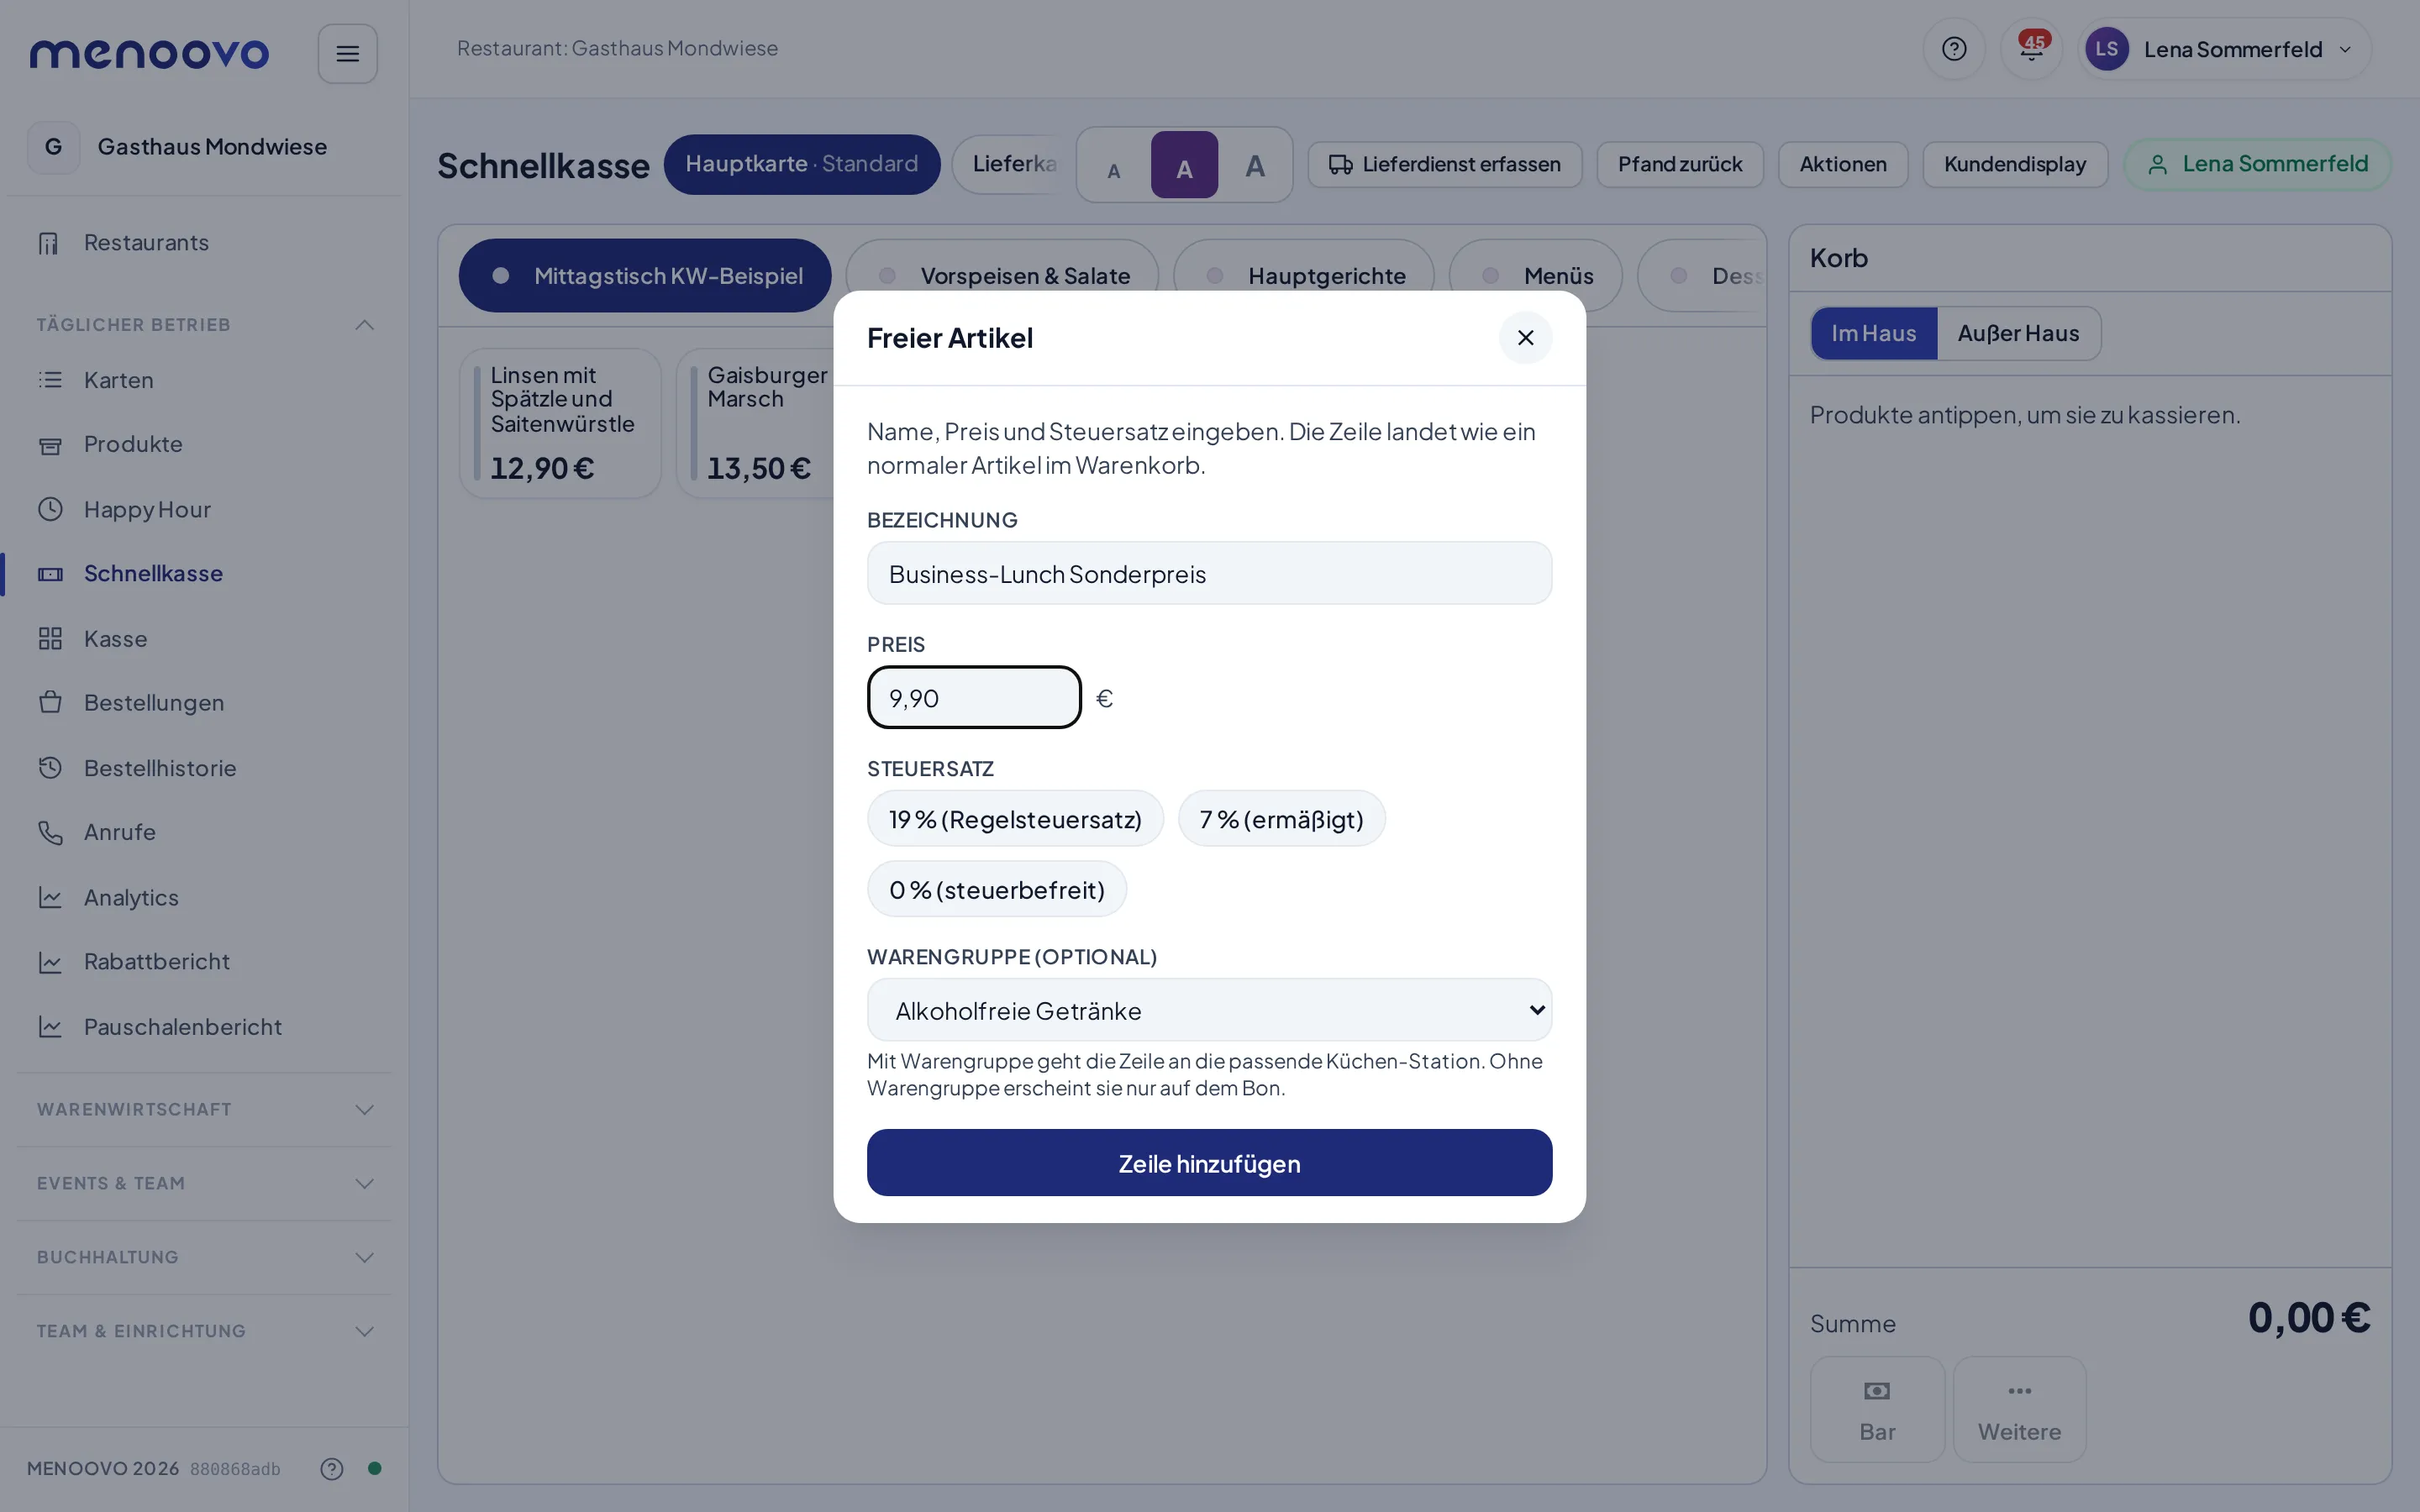Click the Karten list icon
This screenshot has width=2420, height=1512.
pyautogui.click(x=50, y=380)
